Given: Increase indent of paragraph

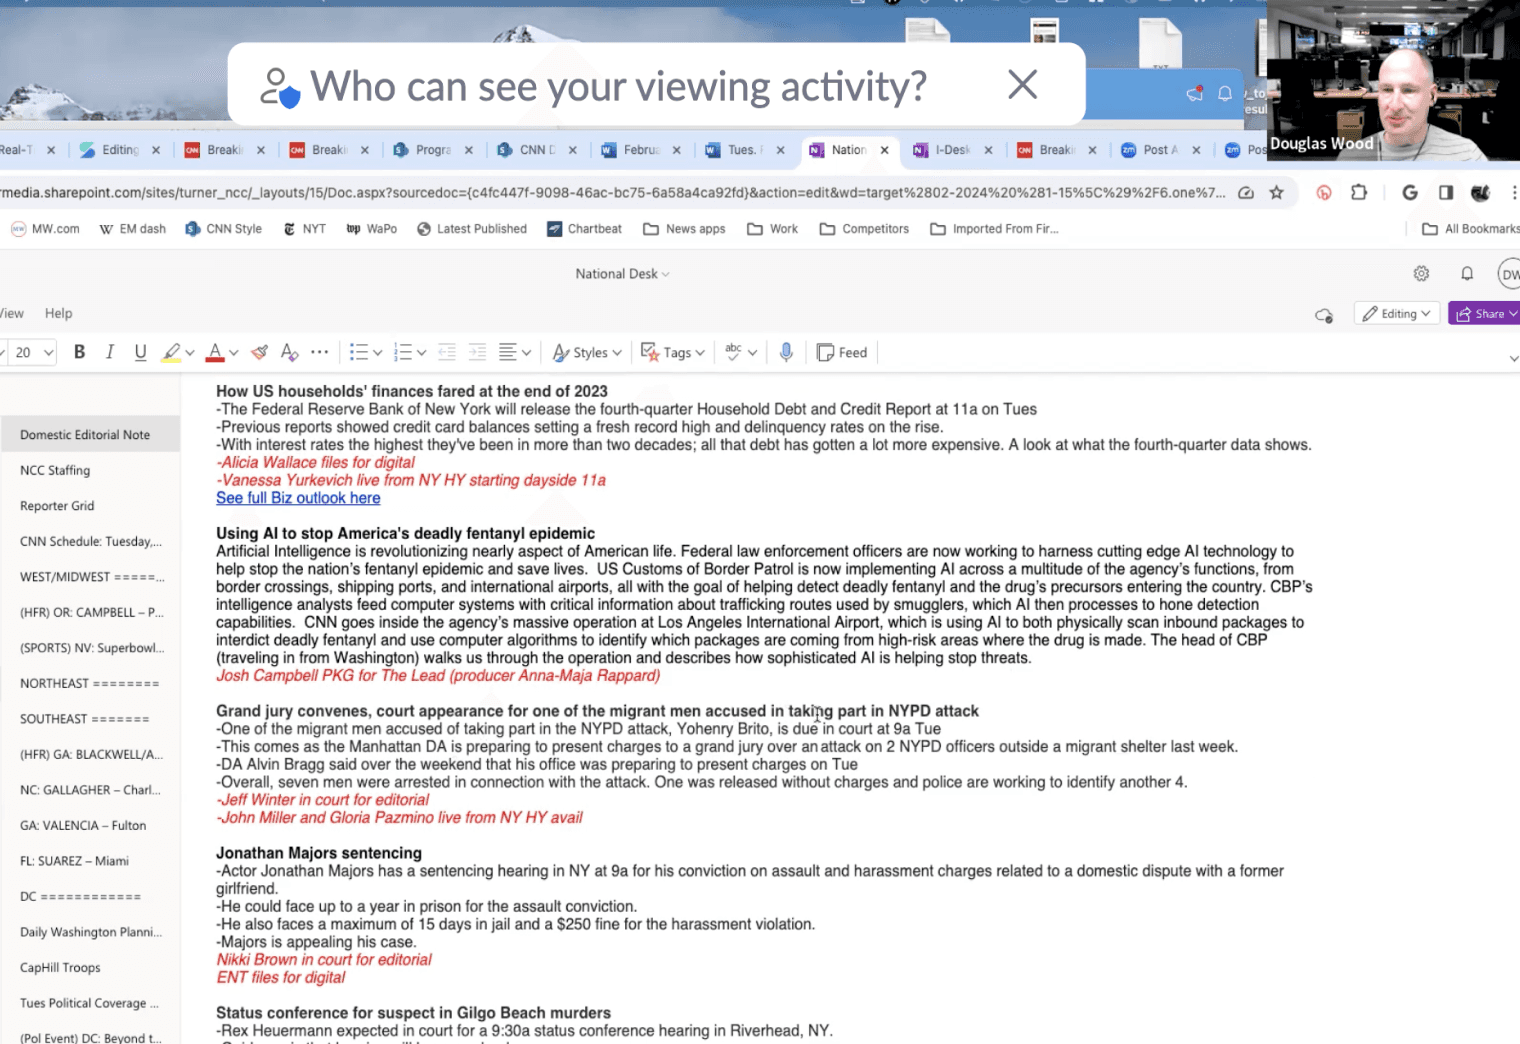Looking at the screenshot, I should click(x=478, y=352).
